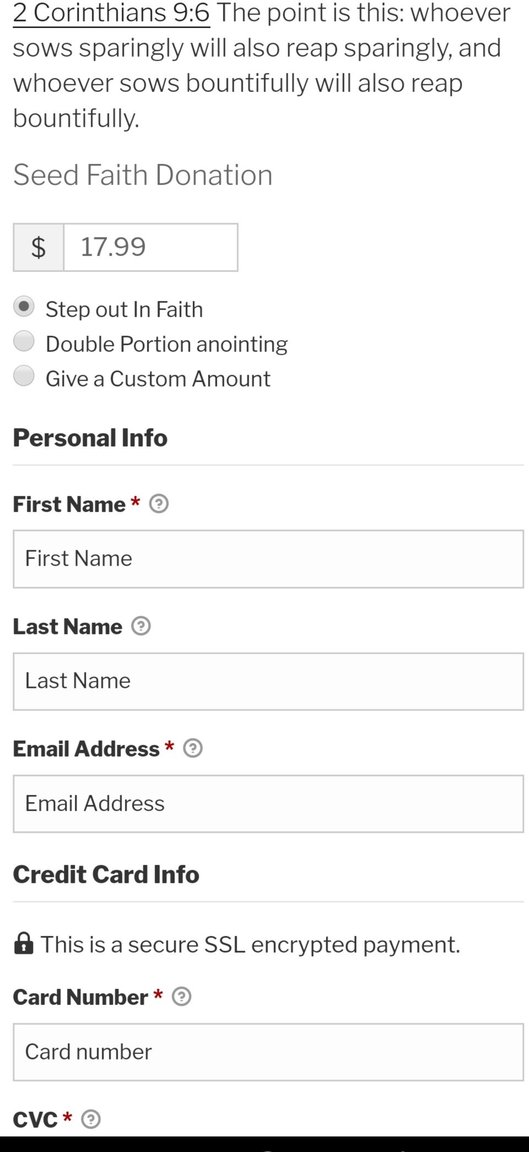
Task: Focus the First Name text box
Action: 268,559
